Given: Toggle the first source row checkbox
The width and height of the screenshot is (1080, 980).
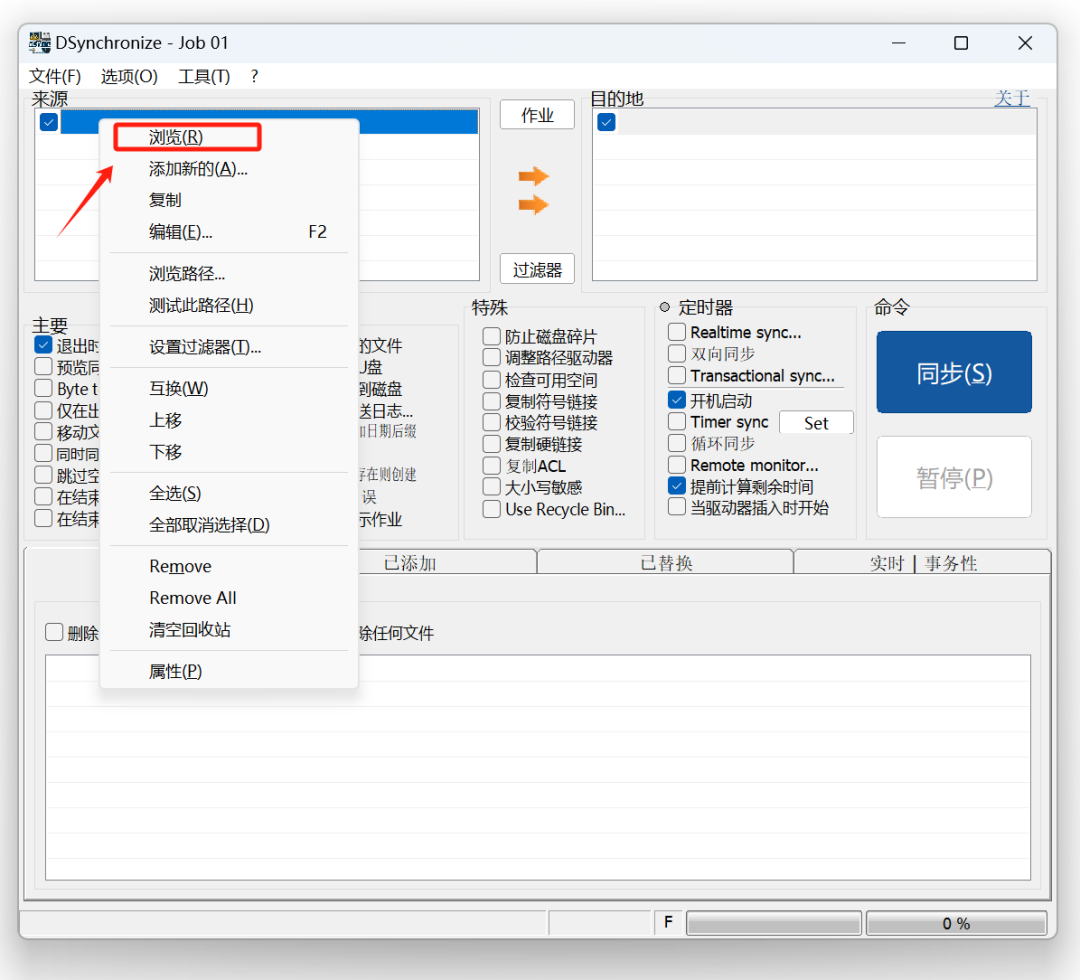Looking at the screenshot, I should click(x=49, y=123).
